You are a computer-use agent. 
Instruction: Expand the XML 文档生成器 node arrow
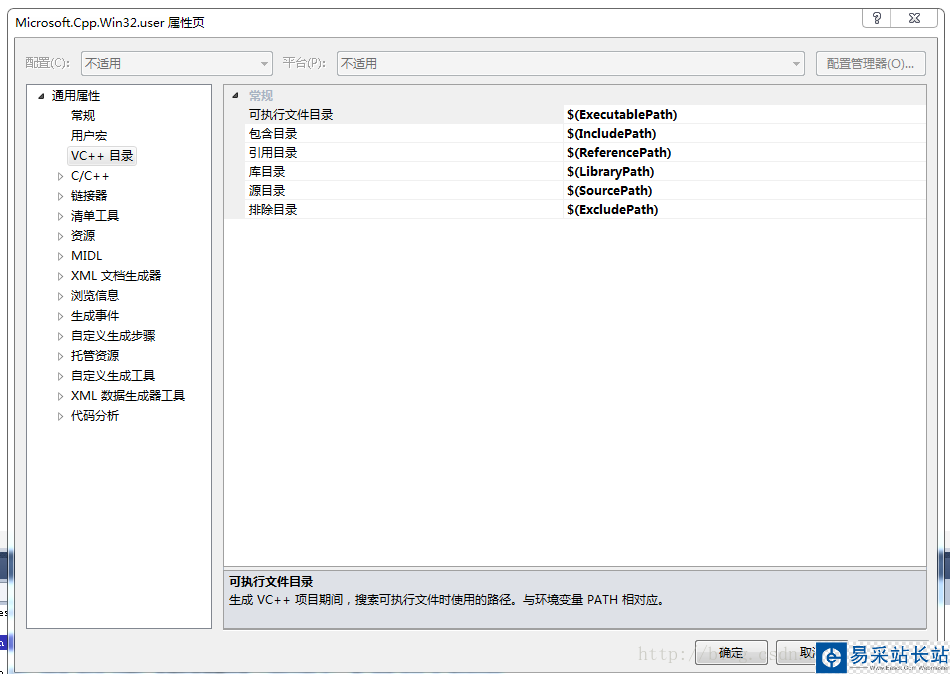[x=60, y=276]
